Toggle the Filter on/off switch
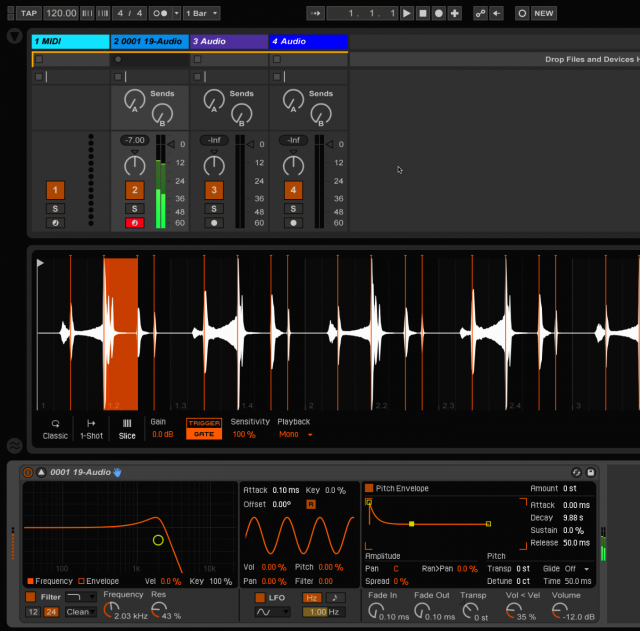The height and width of the screenshot is (631, 640). (30, 596)
